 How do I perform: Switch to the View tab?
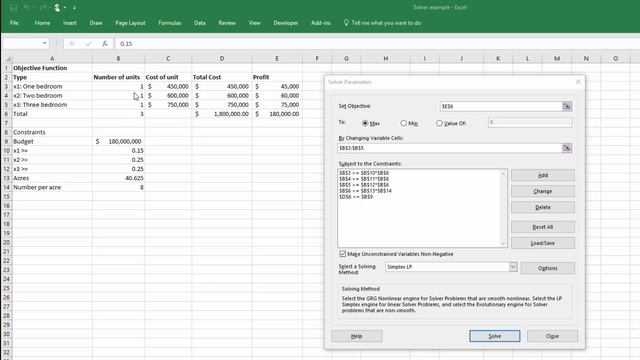tap(254, 23)
